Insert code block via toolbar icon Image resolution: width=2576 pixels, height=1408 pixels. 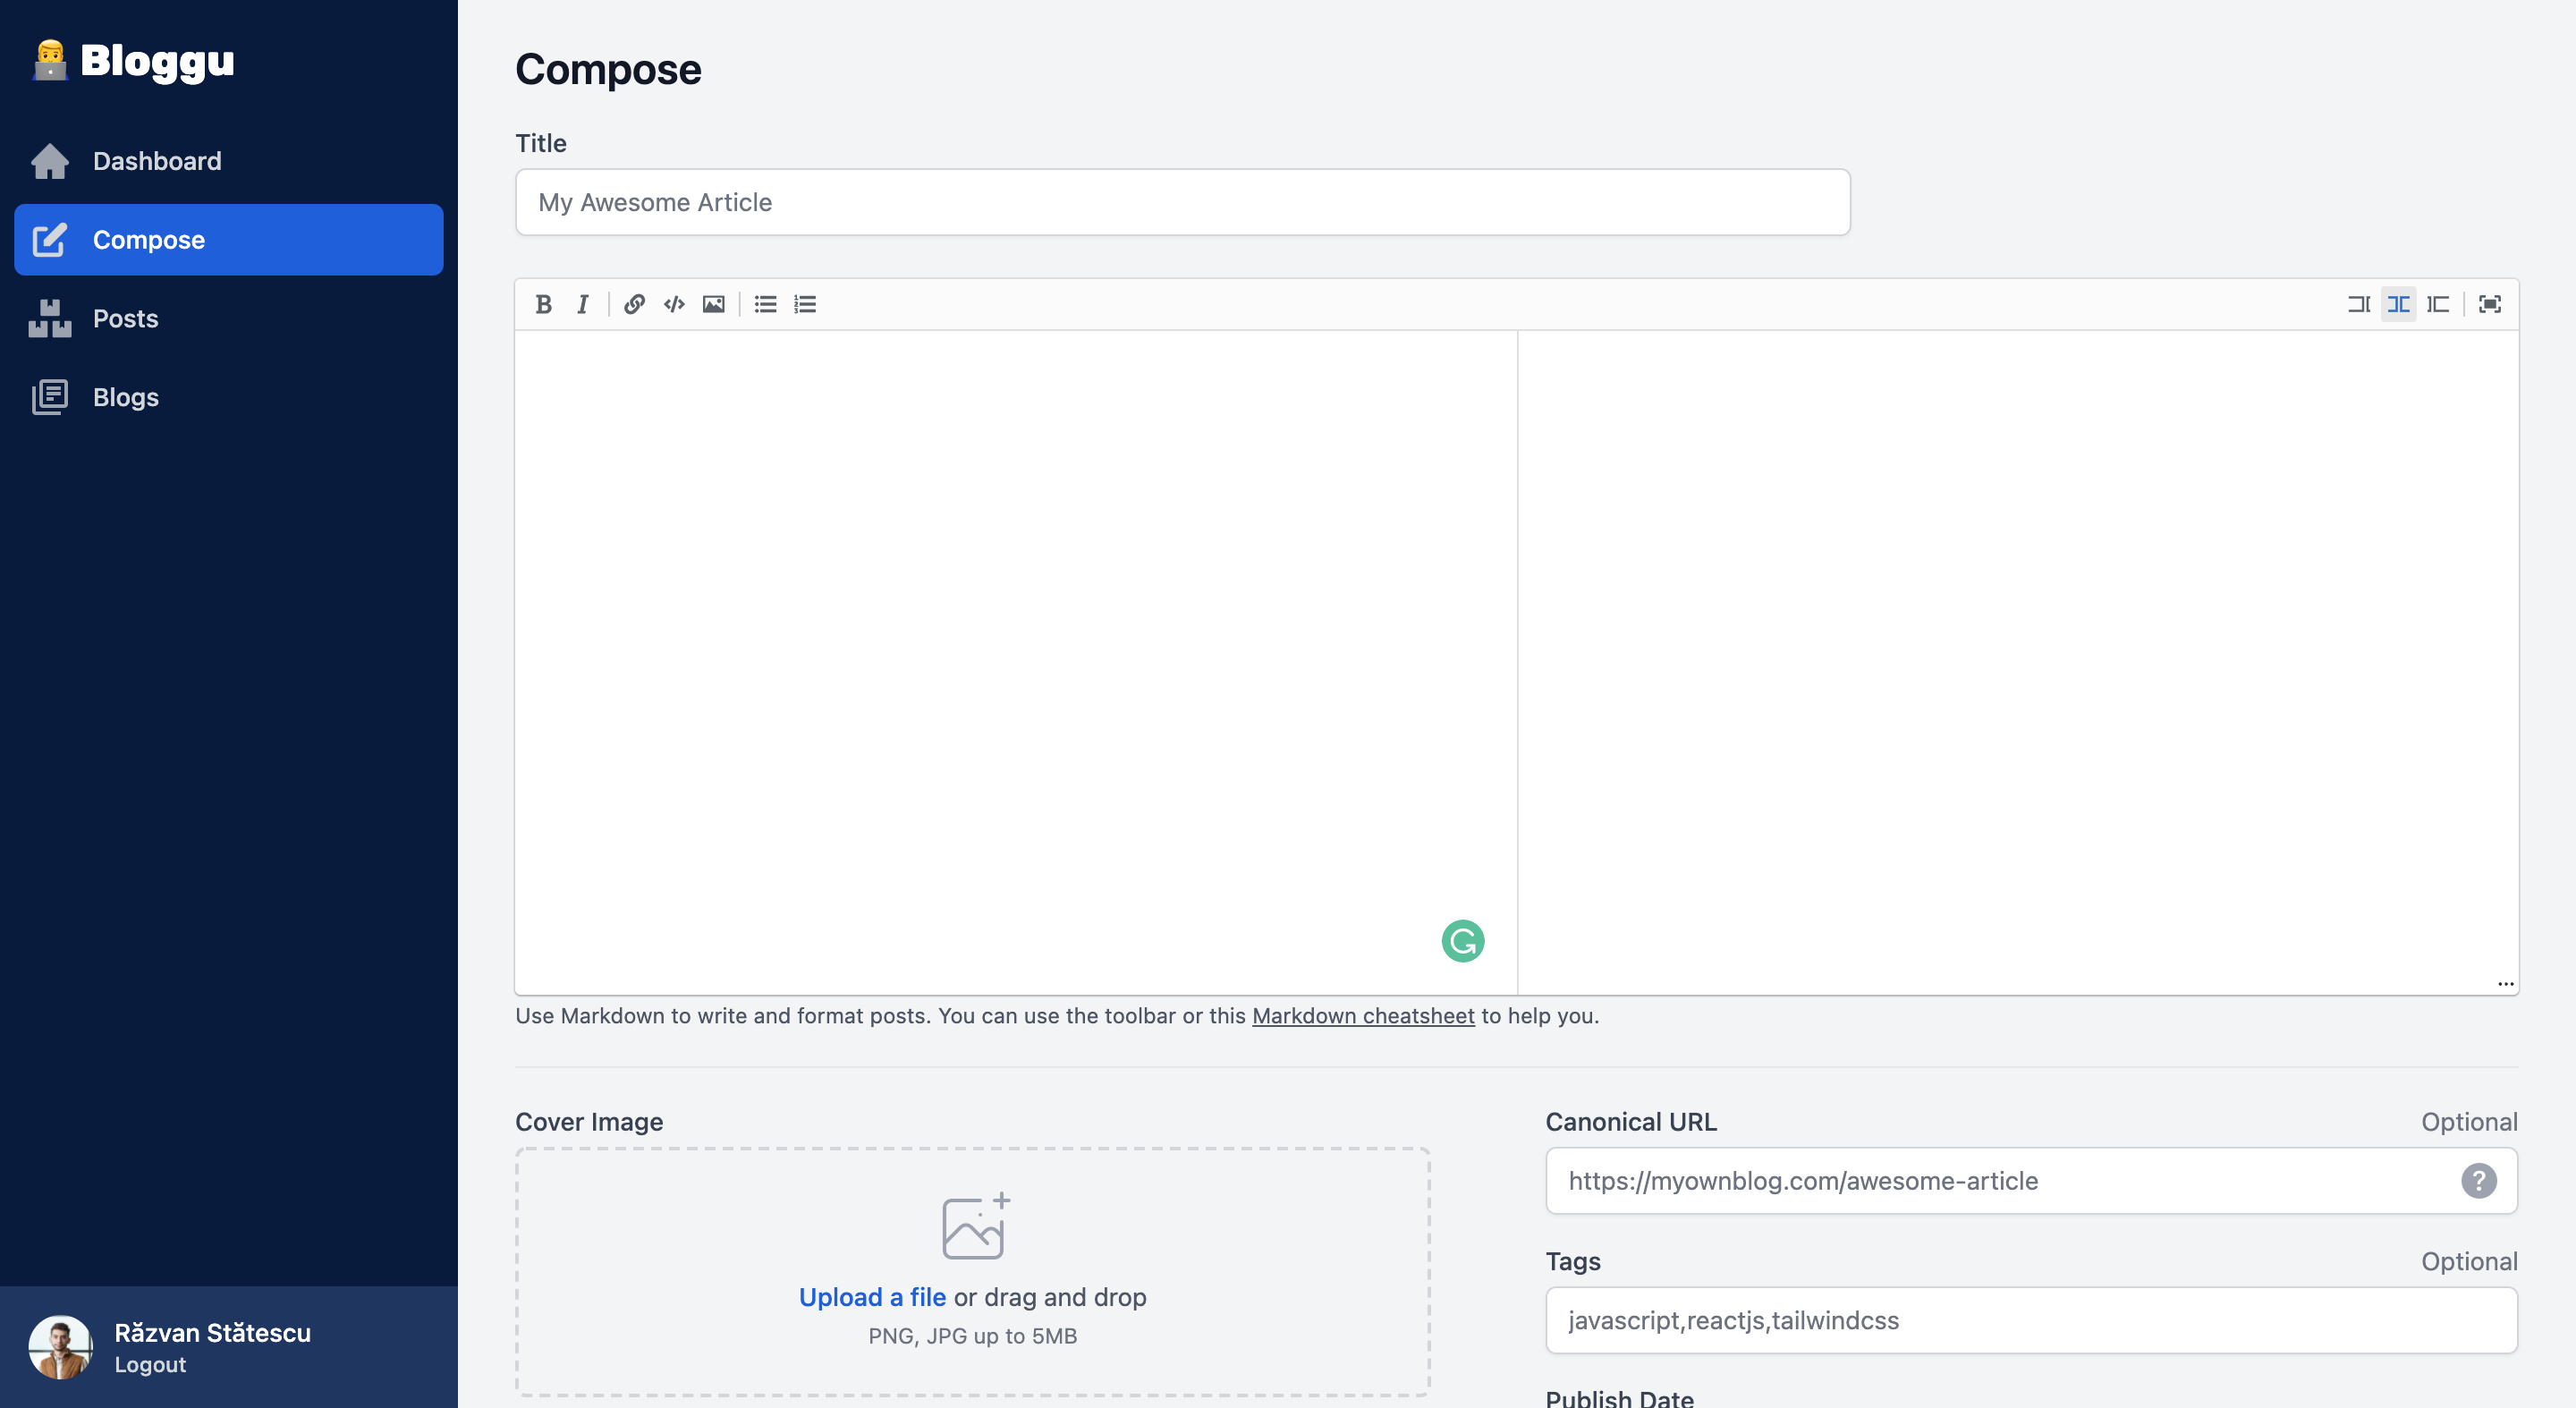[x=674, y=304]
